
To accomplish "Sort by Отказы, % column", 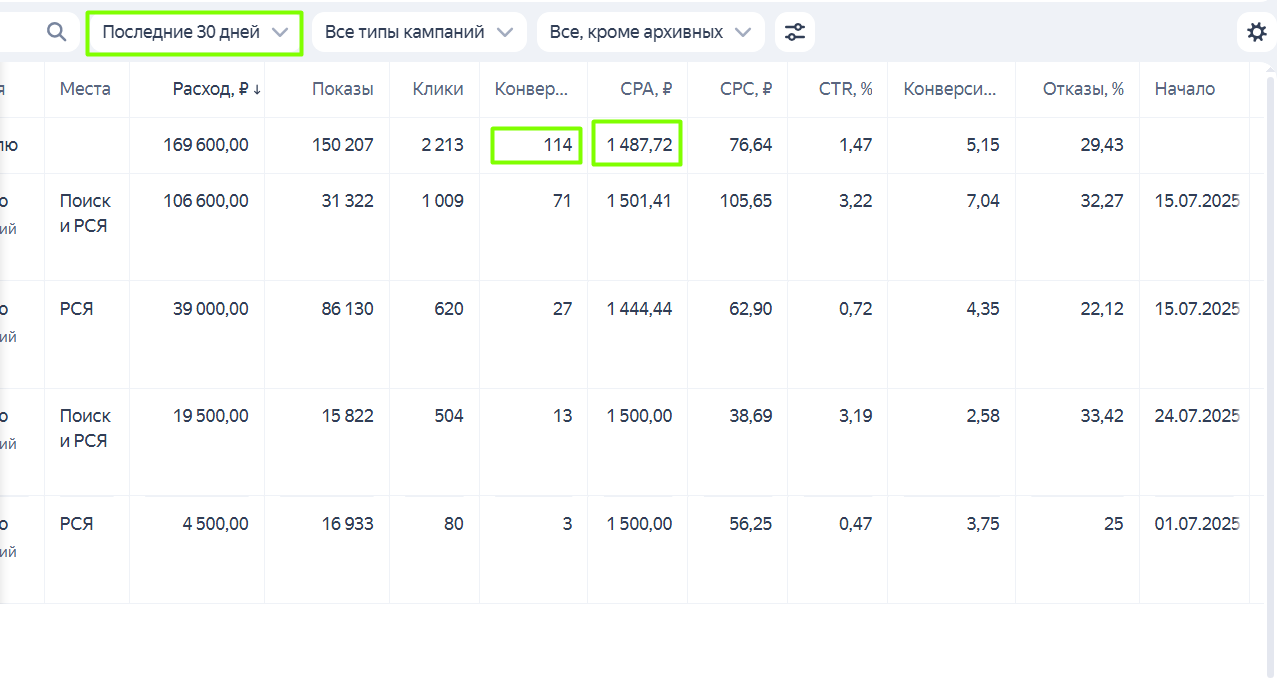I will coord(1083,89).
